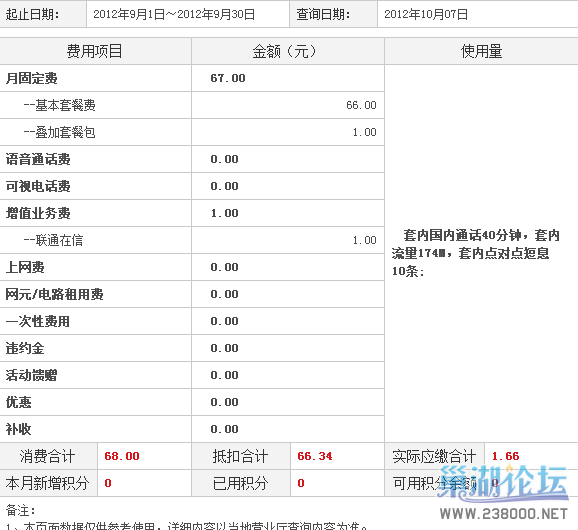Click the 1.00 amount for 增值业务费
This screenshot has height=530, width=578.
224,213
